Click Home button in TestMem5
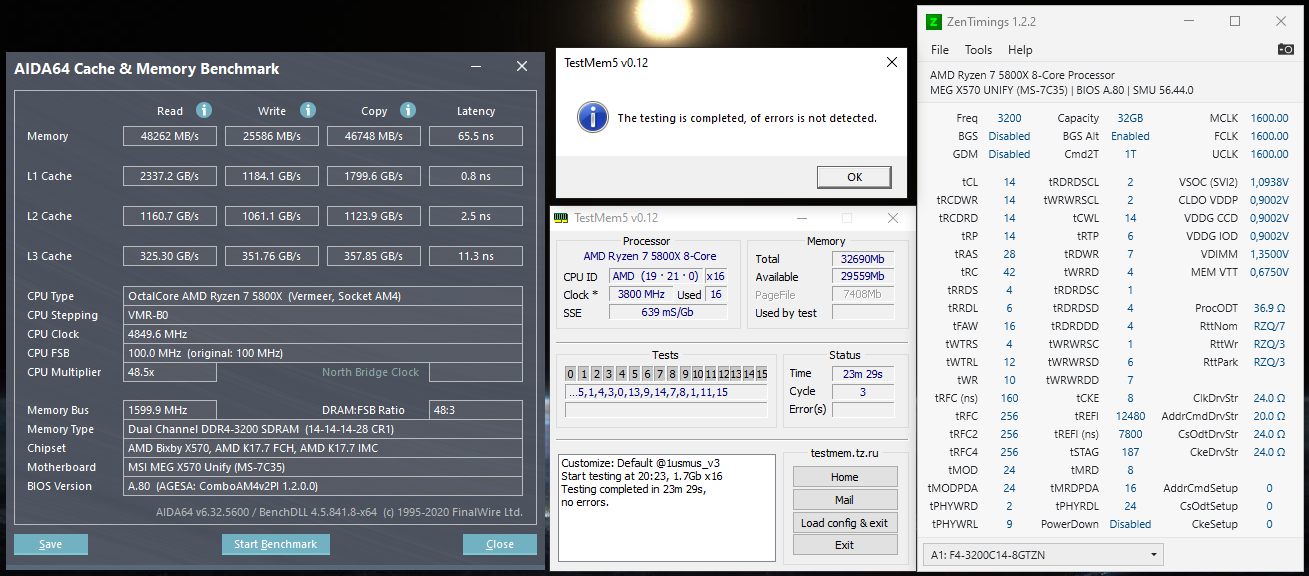The image size is (1309, 576). click(844, 477)
